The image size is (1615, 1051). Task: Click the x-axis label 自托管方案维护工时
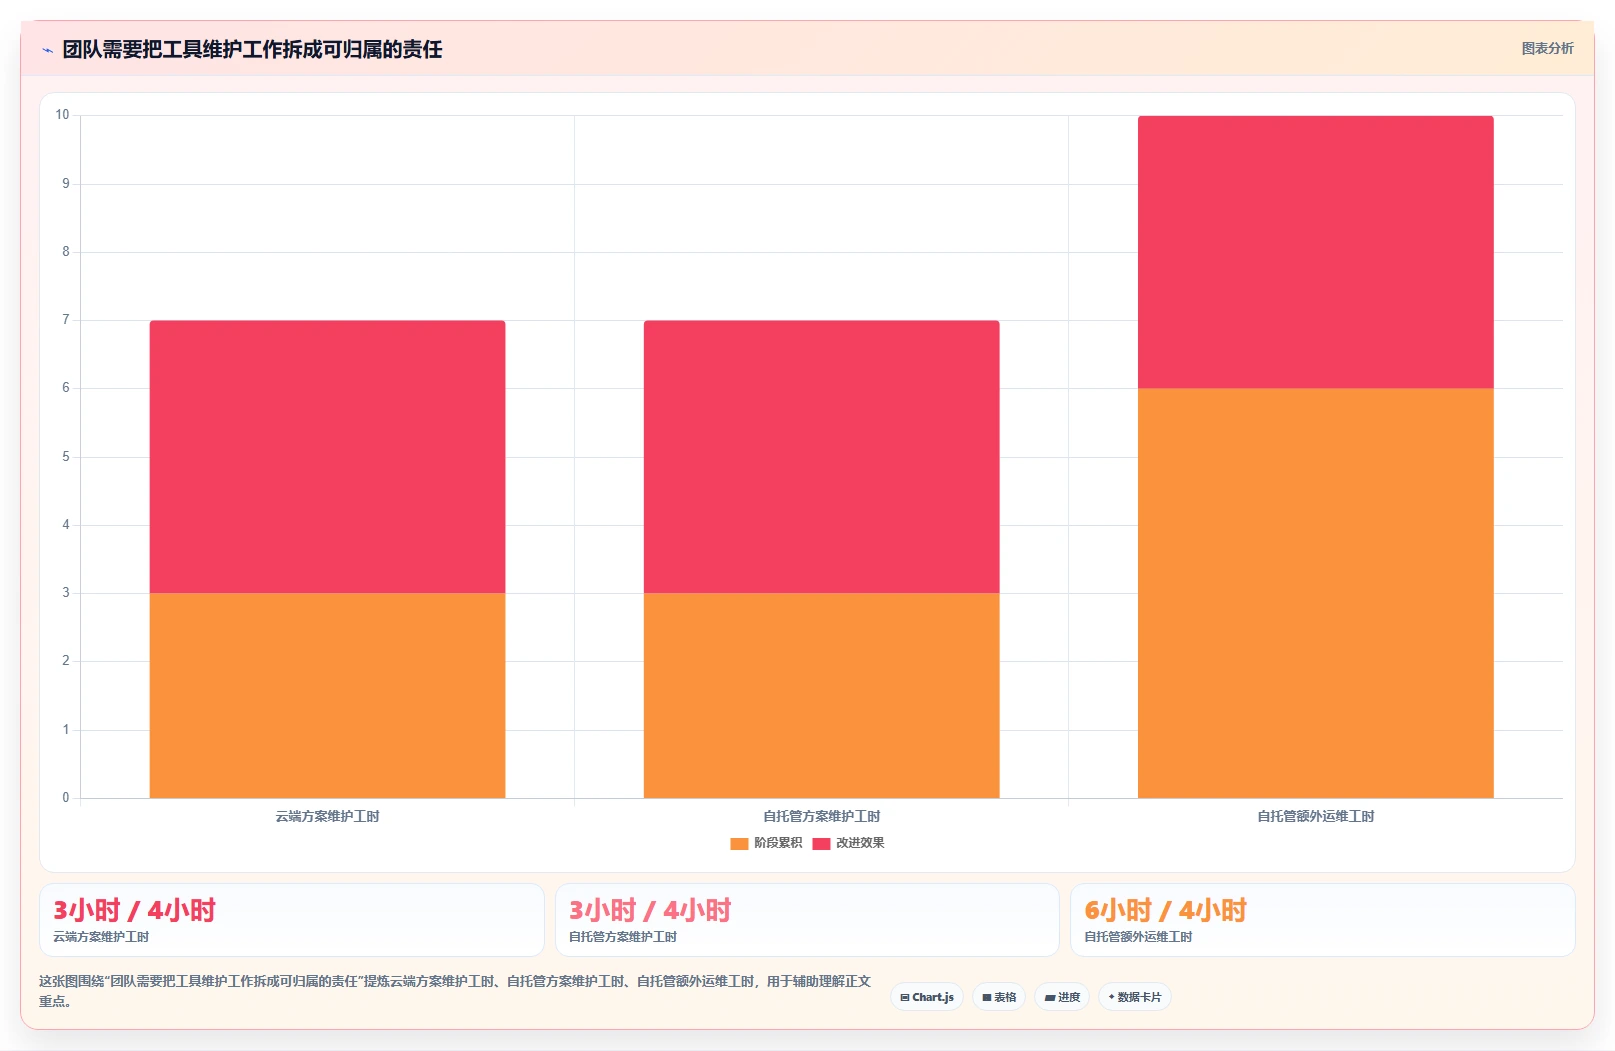coord(821,816)
